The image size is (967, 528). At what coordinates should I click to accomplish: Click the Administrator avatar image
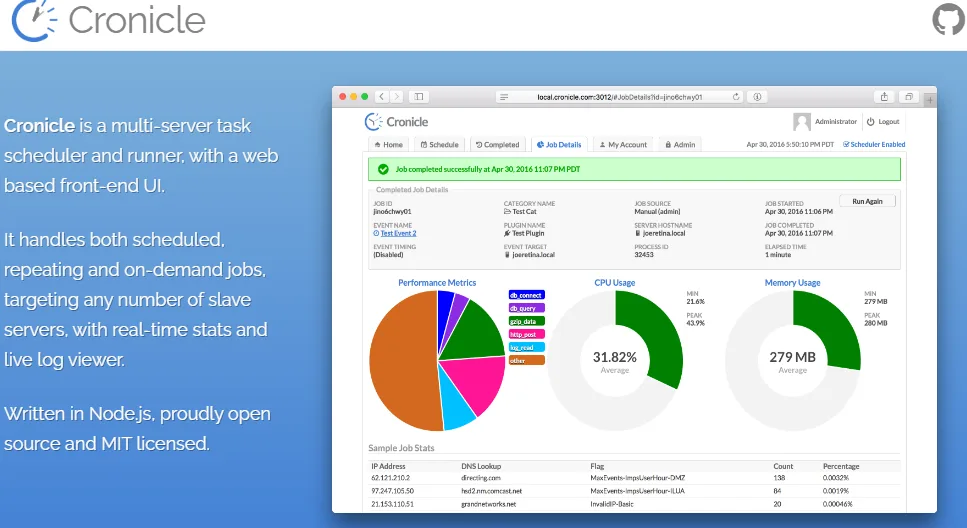pos(801,122)
